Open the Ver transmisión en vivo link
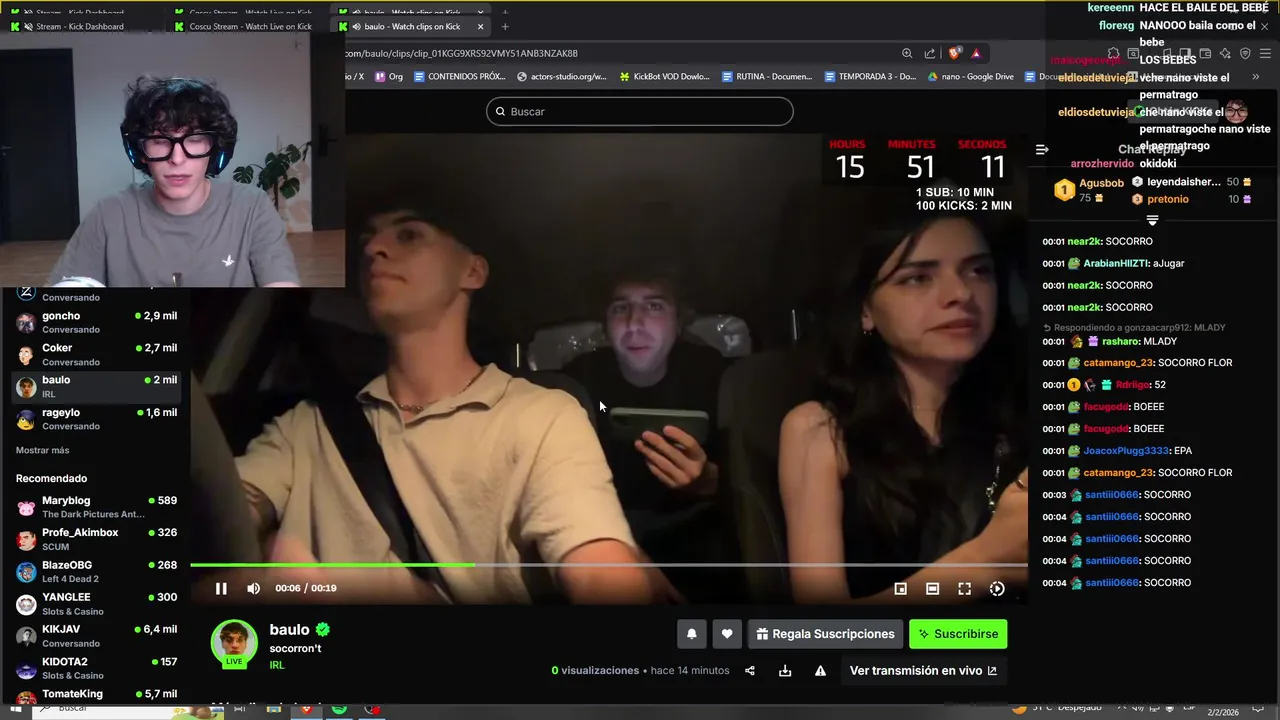The image size is (1280, 720). (x=923, y=671)
